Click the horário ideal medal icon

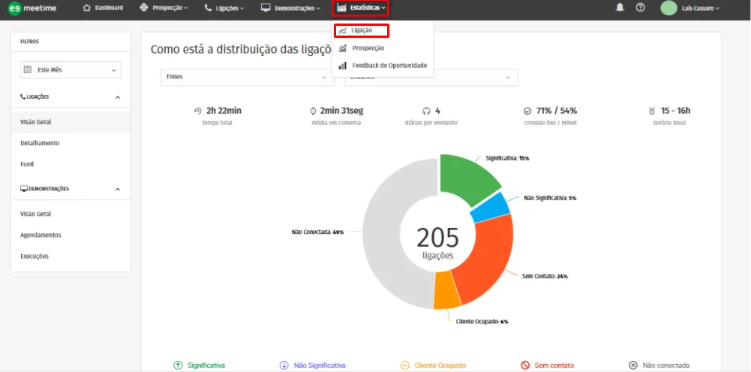click(x=651, y=111)
